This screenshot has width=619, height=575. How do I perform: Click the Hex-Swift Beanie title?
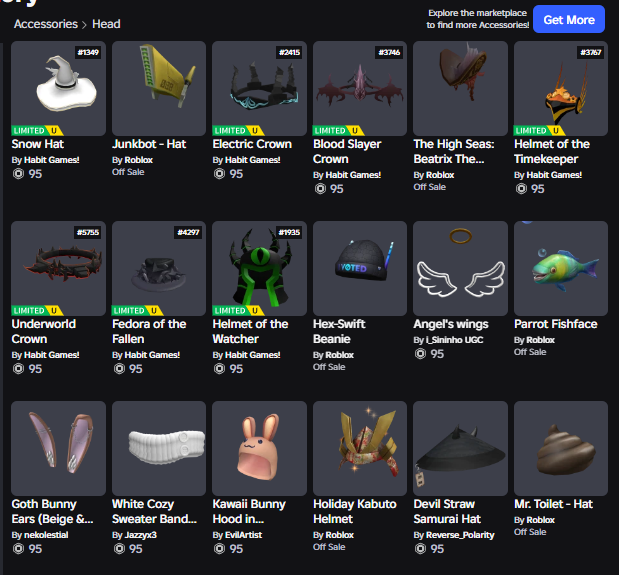tap(339, 332)
